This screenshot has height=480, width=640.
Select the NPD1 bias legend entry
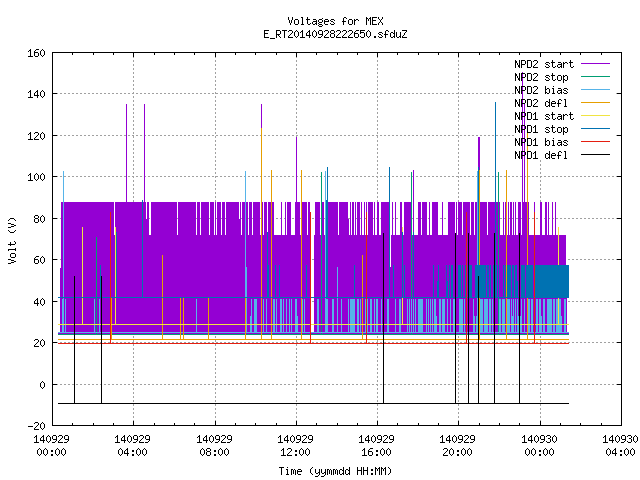[x=541, y=142]
